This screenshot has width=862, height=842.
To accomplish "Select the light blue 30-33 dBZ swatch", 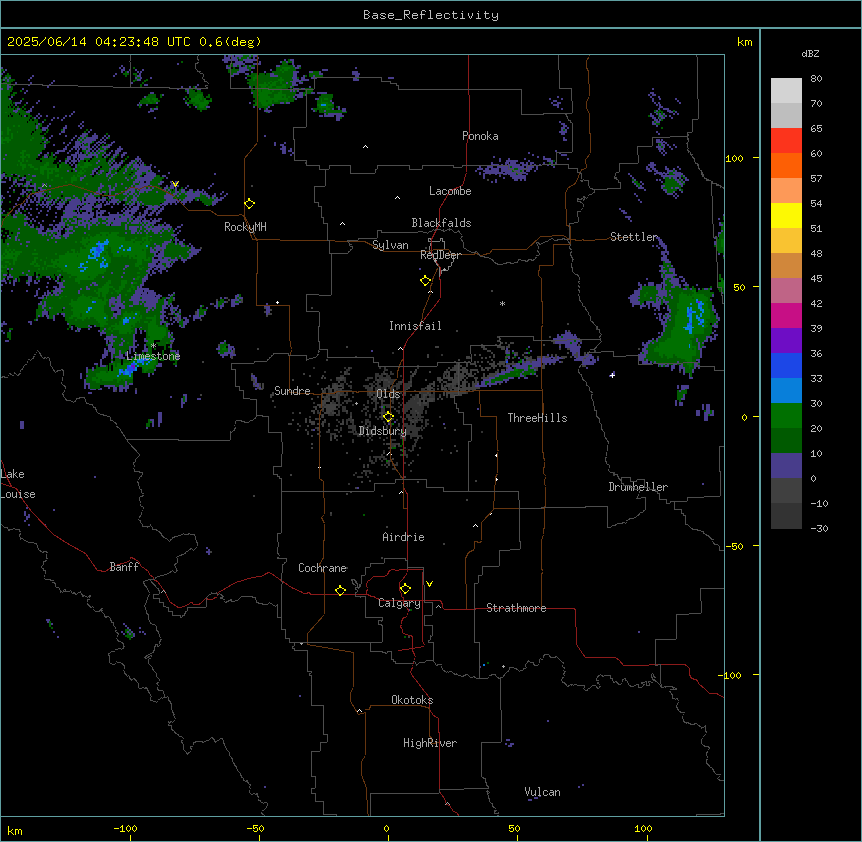I will (786, 391).
